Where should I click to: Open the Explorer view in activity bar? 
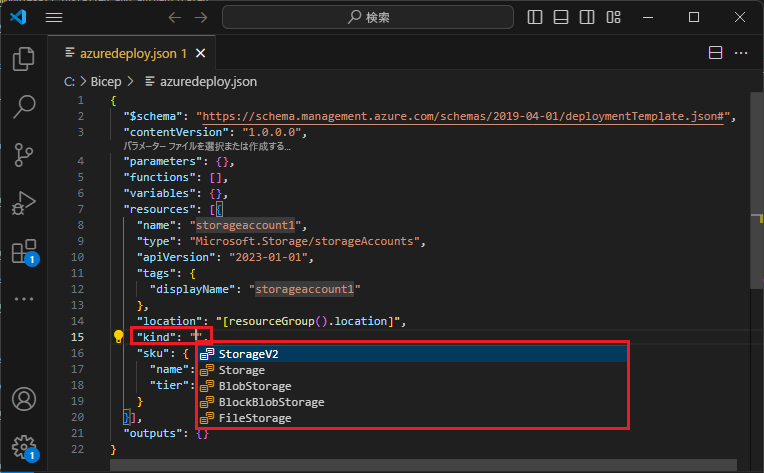(x=23, y=59)
